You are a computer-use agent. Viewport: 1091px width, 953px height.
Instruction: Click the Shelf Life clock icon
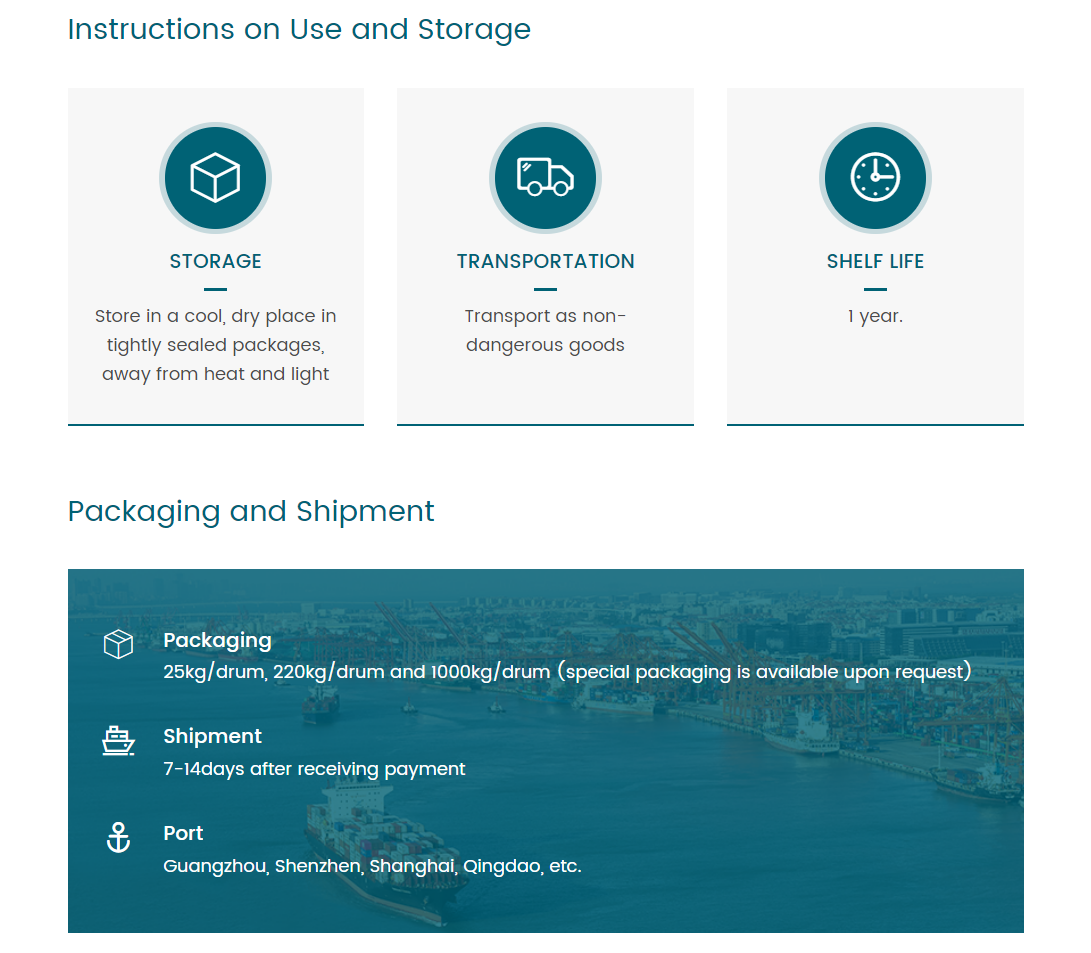click(875, 178)
